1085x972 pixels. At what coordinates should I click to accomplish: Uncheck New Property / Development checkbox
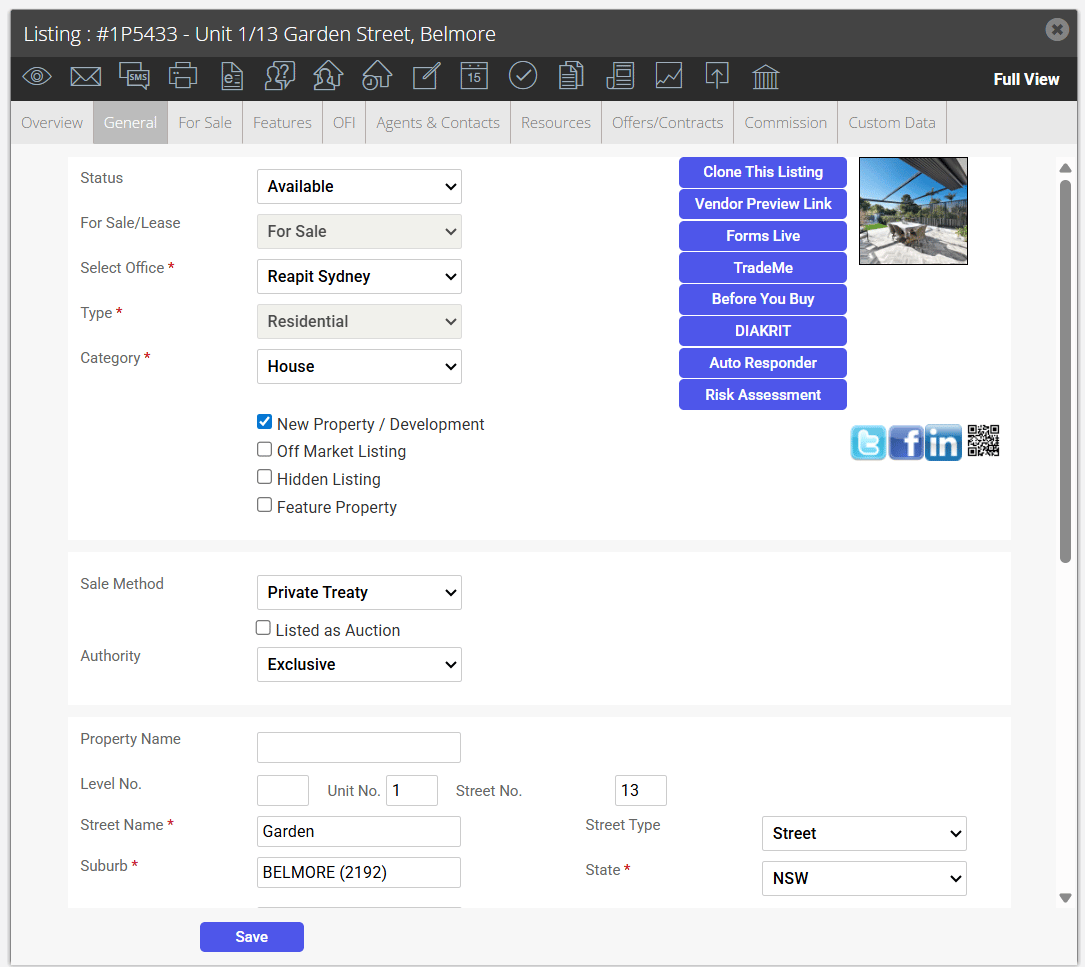(x=264, y=422)
